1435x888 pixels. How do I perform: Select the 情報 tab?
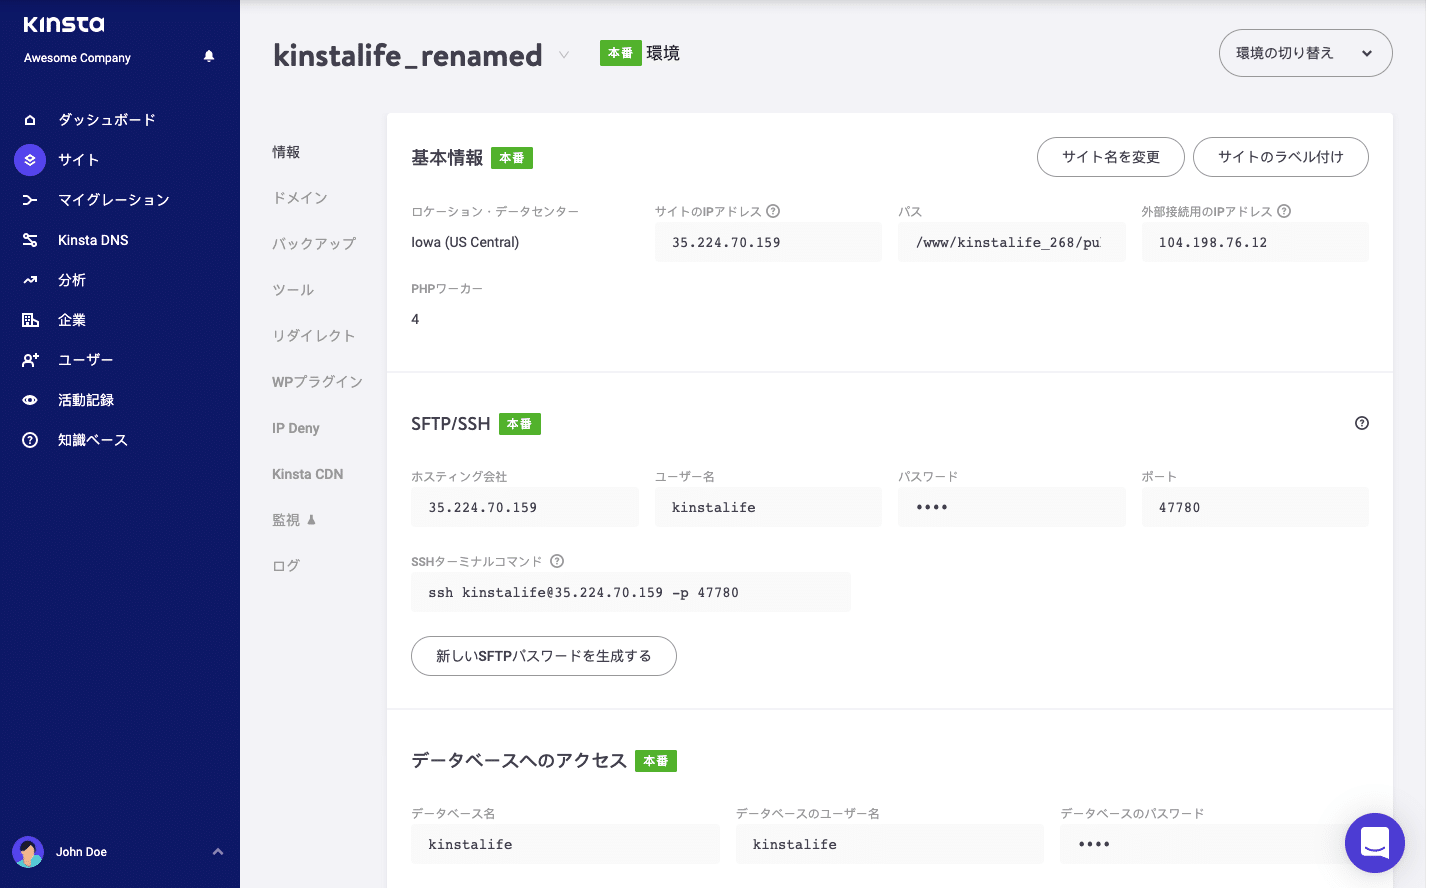[286, 152]
